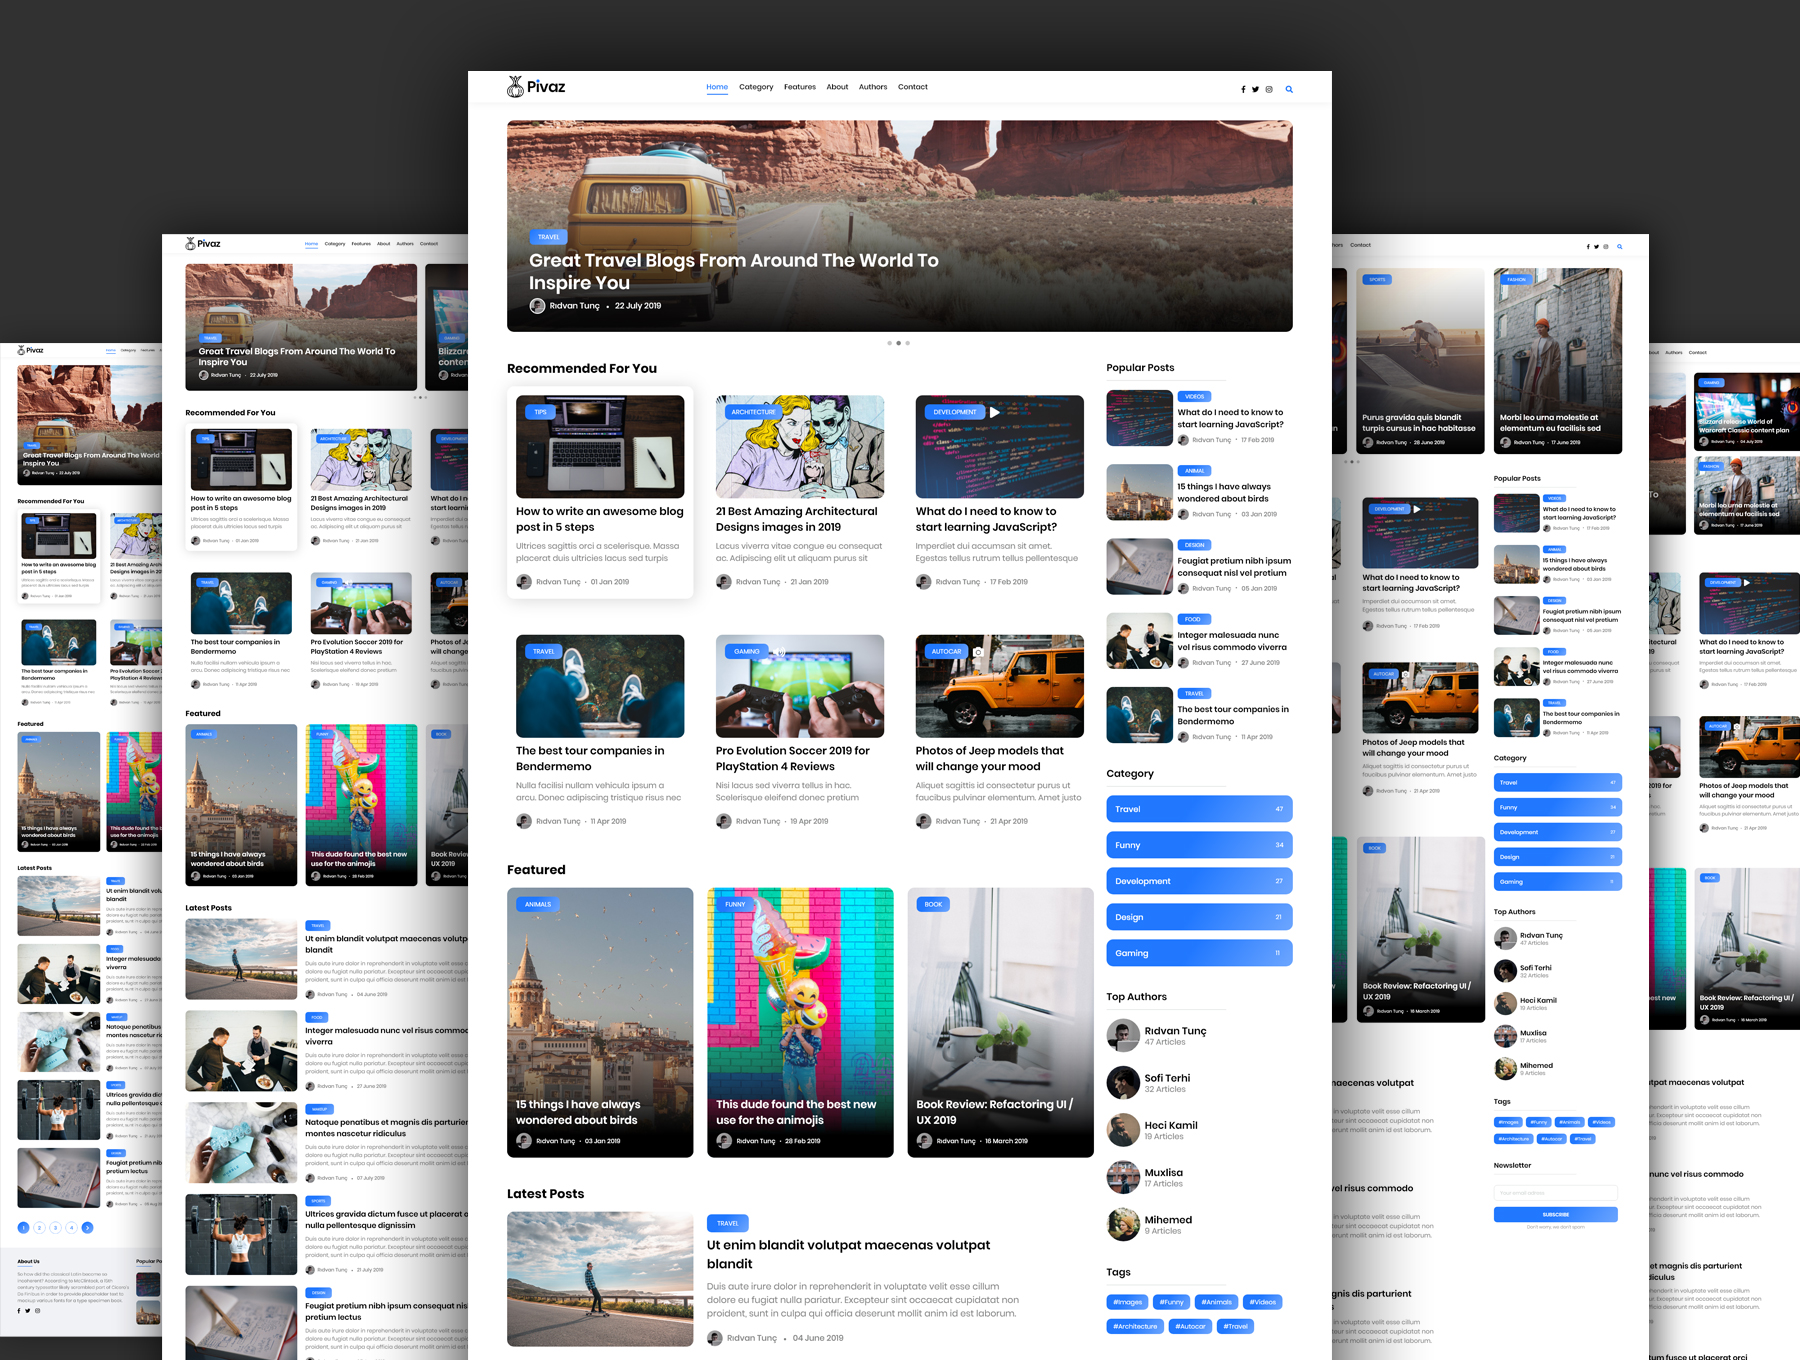Go to next page with the pagination arrow
This screenshot has height=1360, width=1800.
(x=88, y=1227)
